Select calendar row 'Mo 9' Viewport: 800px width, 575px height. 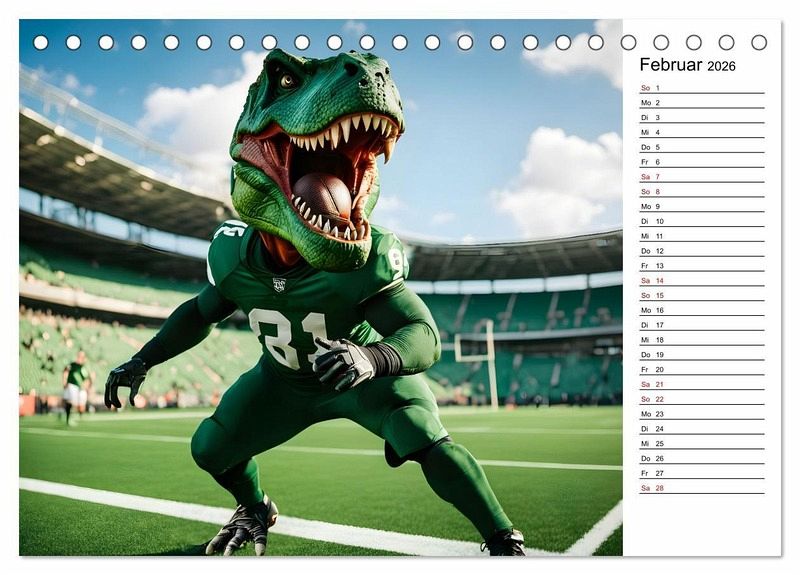[702, 206]
